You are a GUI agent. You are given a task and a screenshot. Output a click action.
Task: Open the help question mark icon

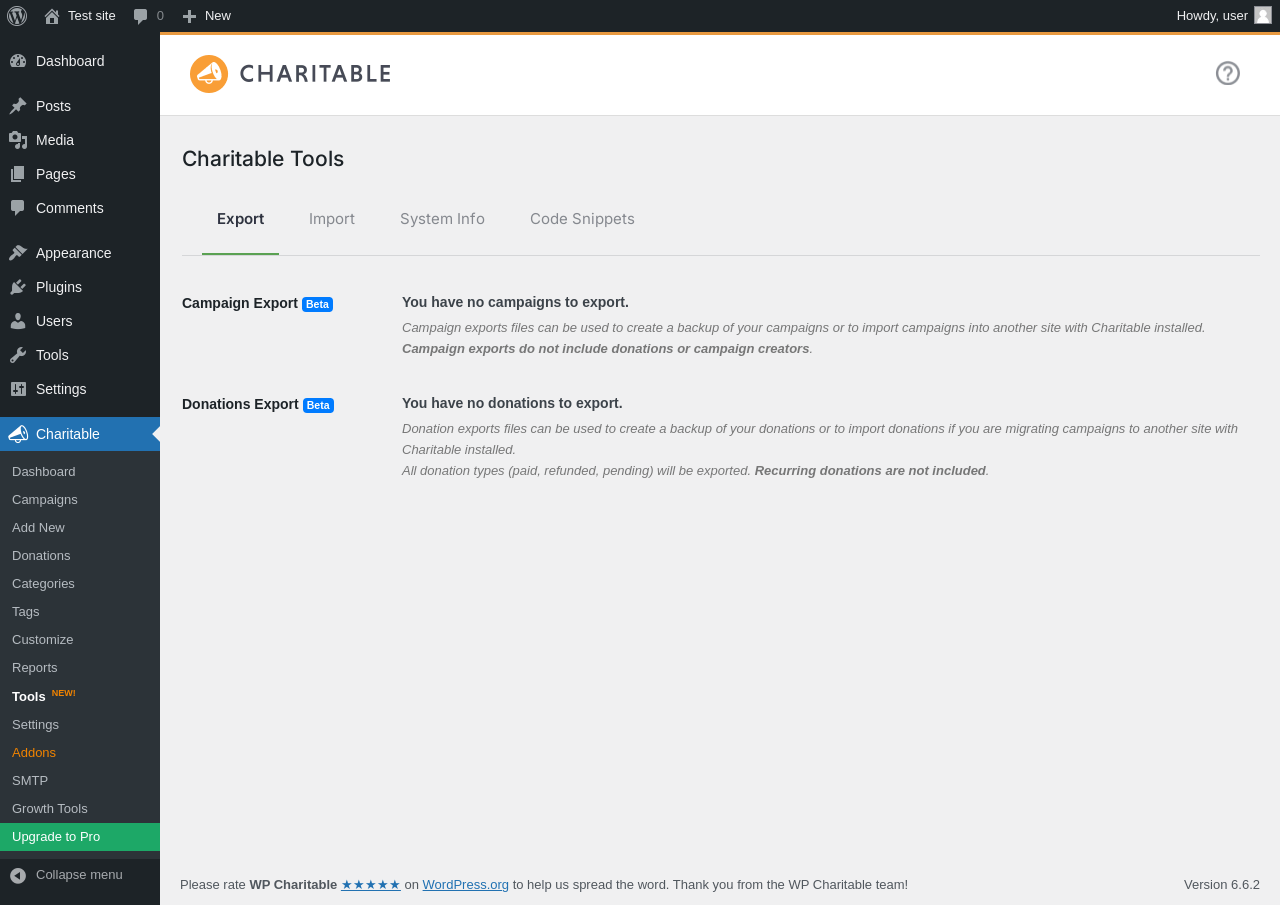click(1228, 73)
